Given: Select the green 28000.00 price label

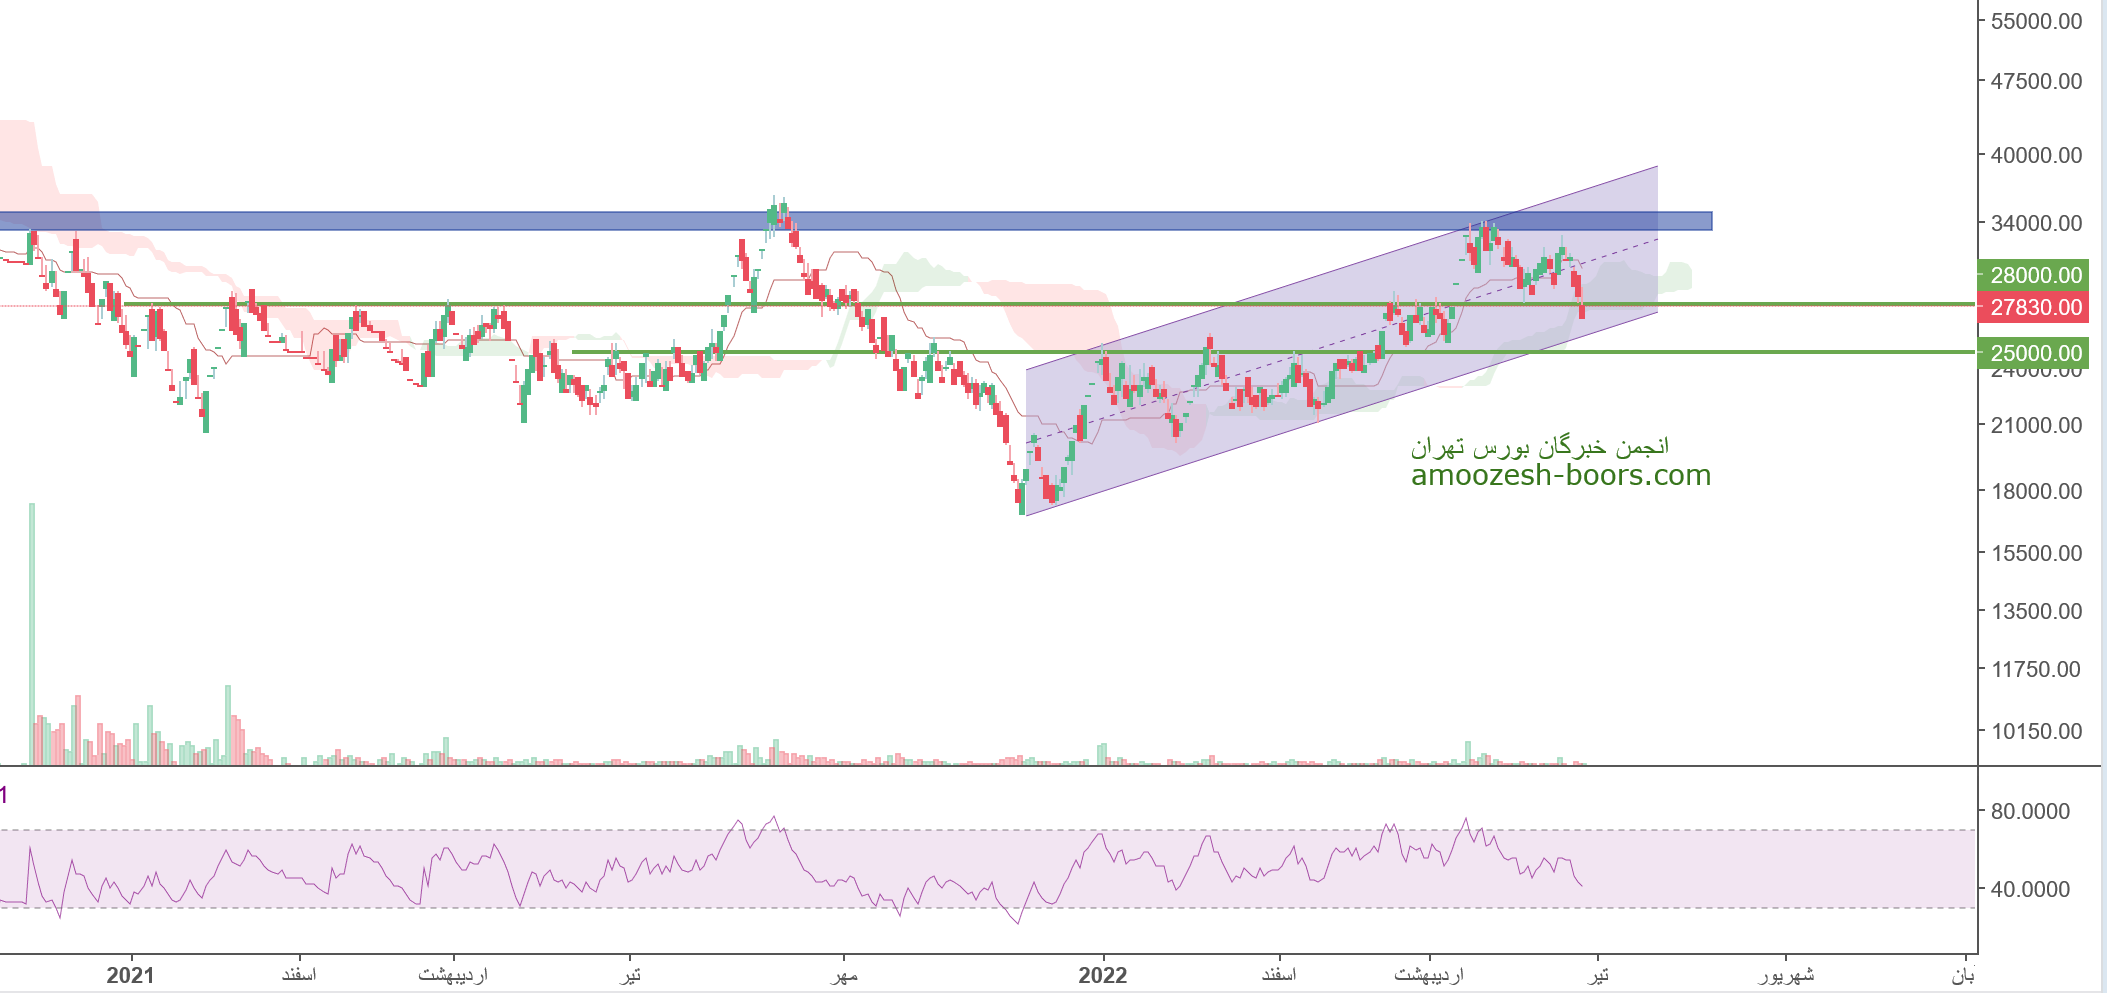Looking at the screenshot, I should (2034, 275).
